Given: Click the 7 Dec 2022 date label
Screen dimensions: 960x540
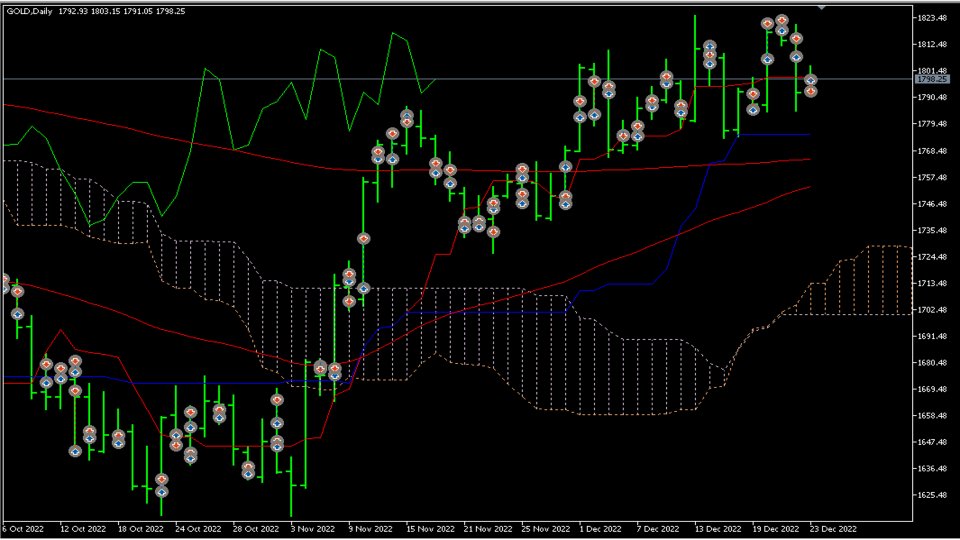Looking at the screenshot, I should (x=658, y=529).
